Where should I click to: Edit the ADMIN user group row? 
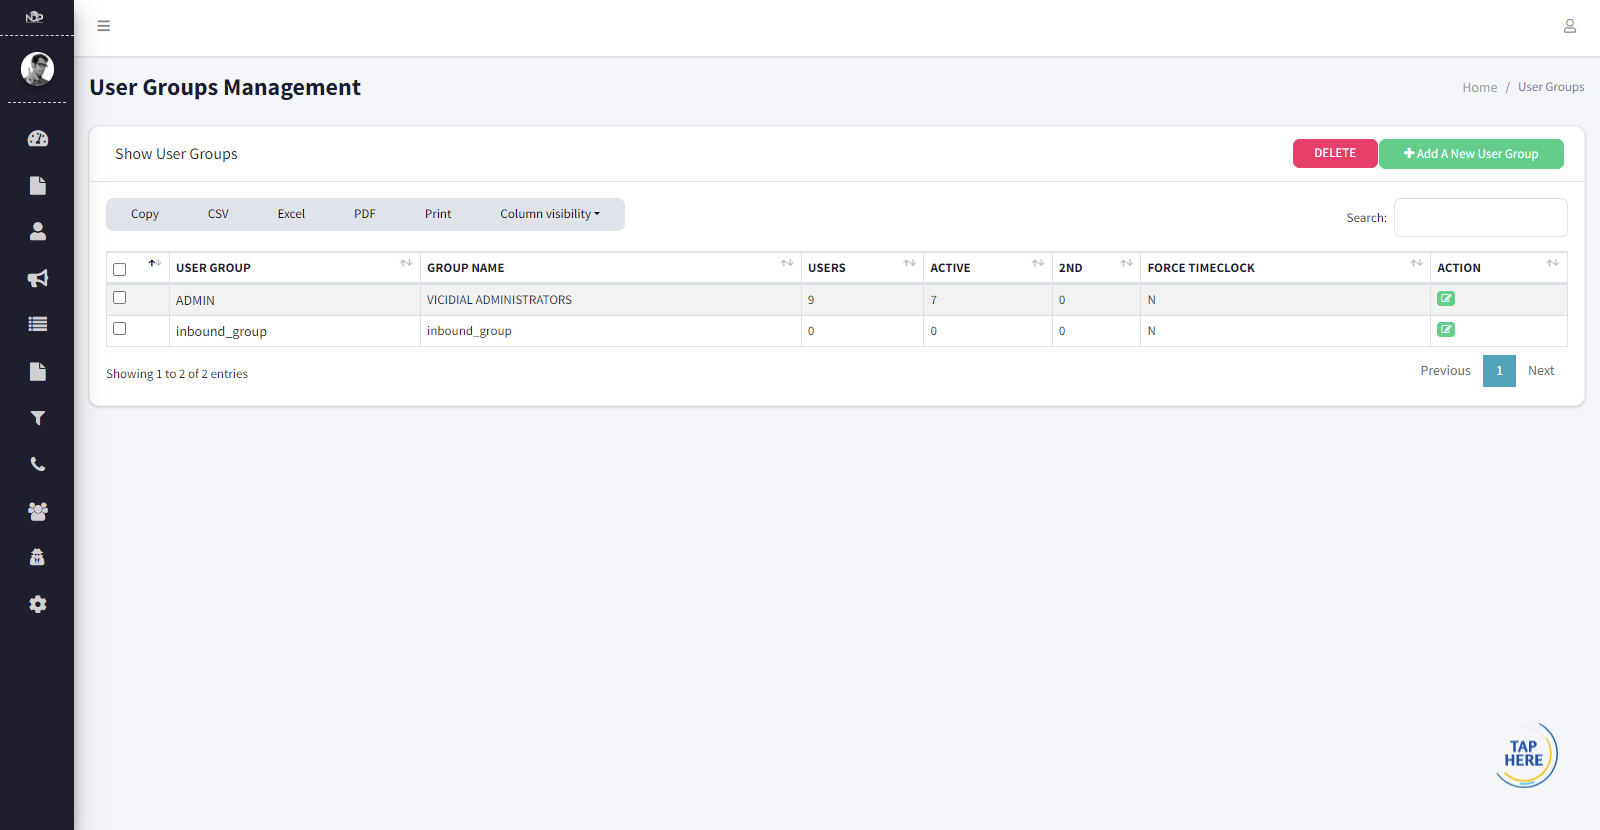pos(1446,299)
